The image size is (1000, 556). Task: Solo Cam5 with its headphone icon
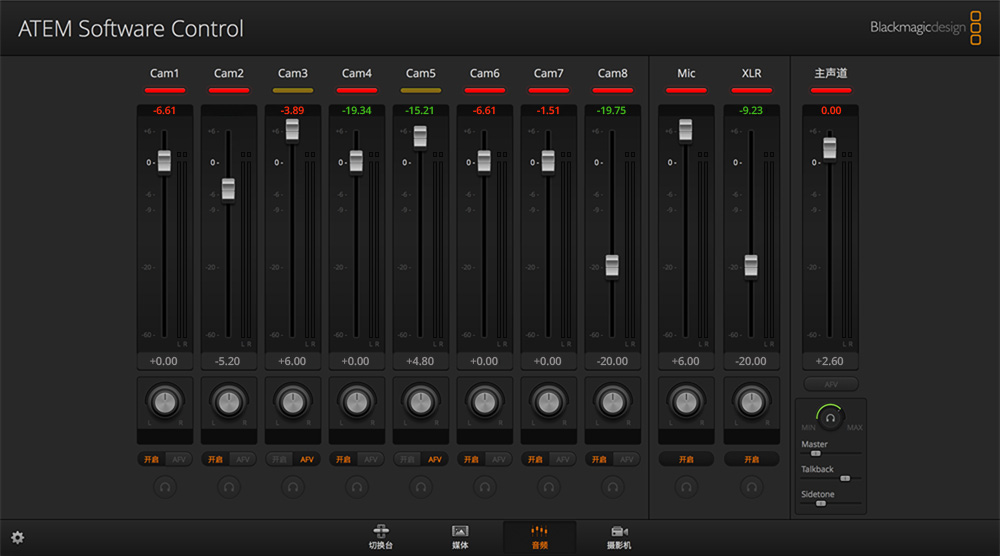coord(421,487)
